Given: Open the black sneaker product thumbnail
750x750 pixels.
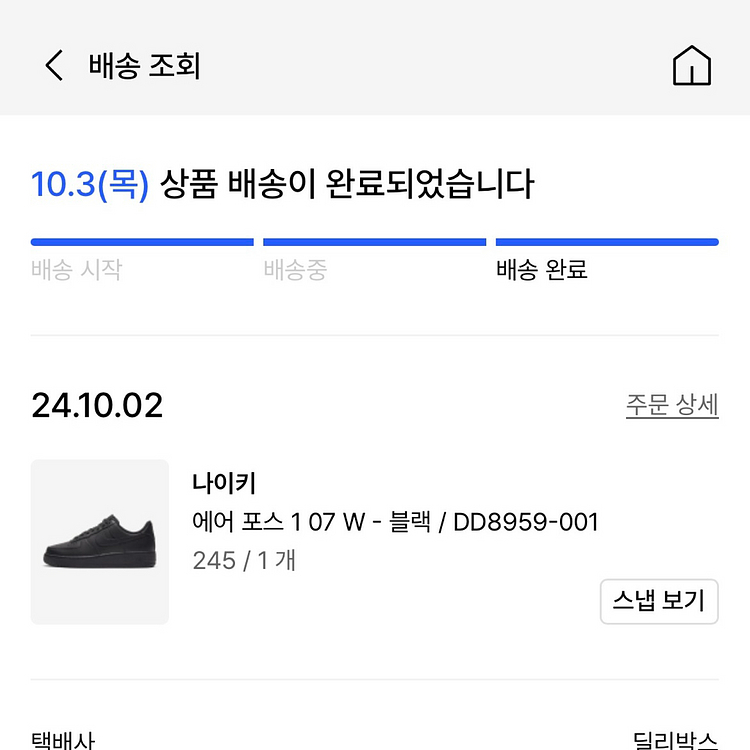Looking at the screenshot, I should [100, 542].
